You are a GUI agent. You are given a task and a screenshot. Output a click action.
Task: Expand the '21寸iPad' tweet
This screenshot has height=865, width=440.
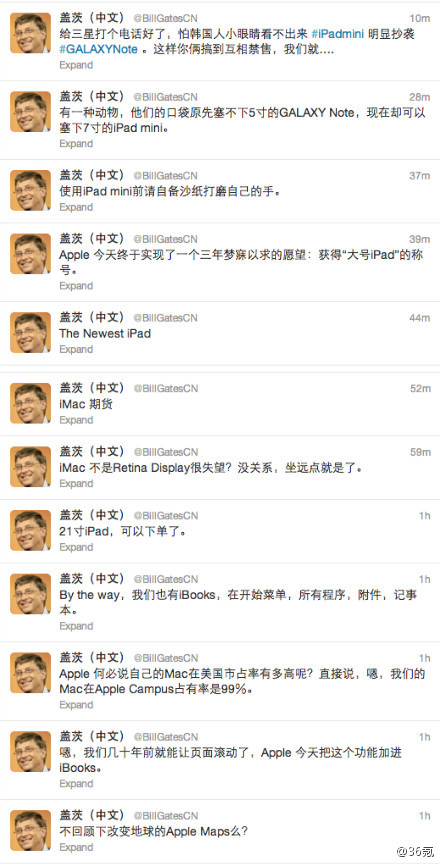tap(76, 547)
